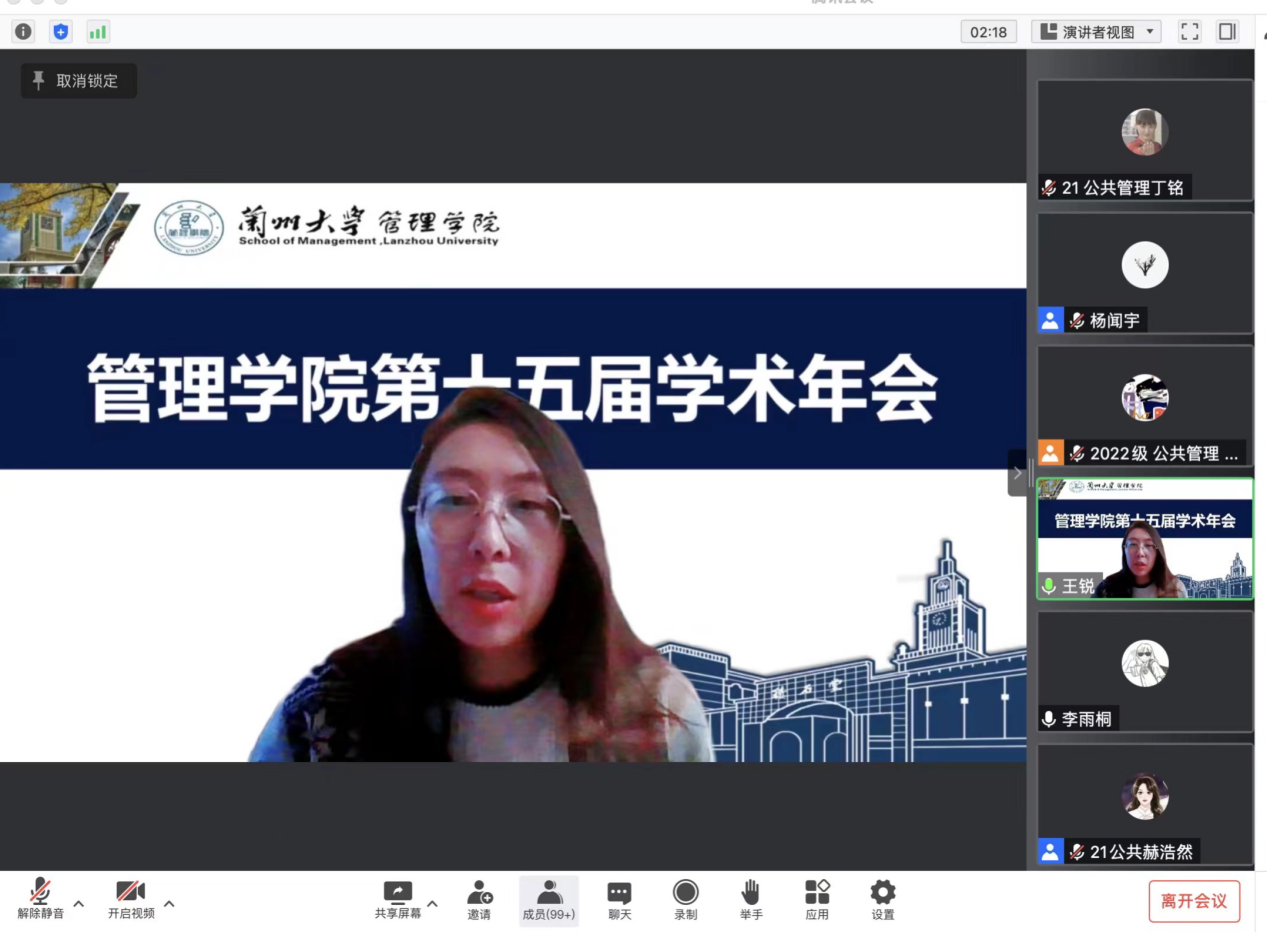Open the 邀请 invite icon
The image size is (1267, 932).
[x=479, y=898]
